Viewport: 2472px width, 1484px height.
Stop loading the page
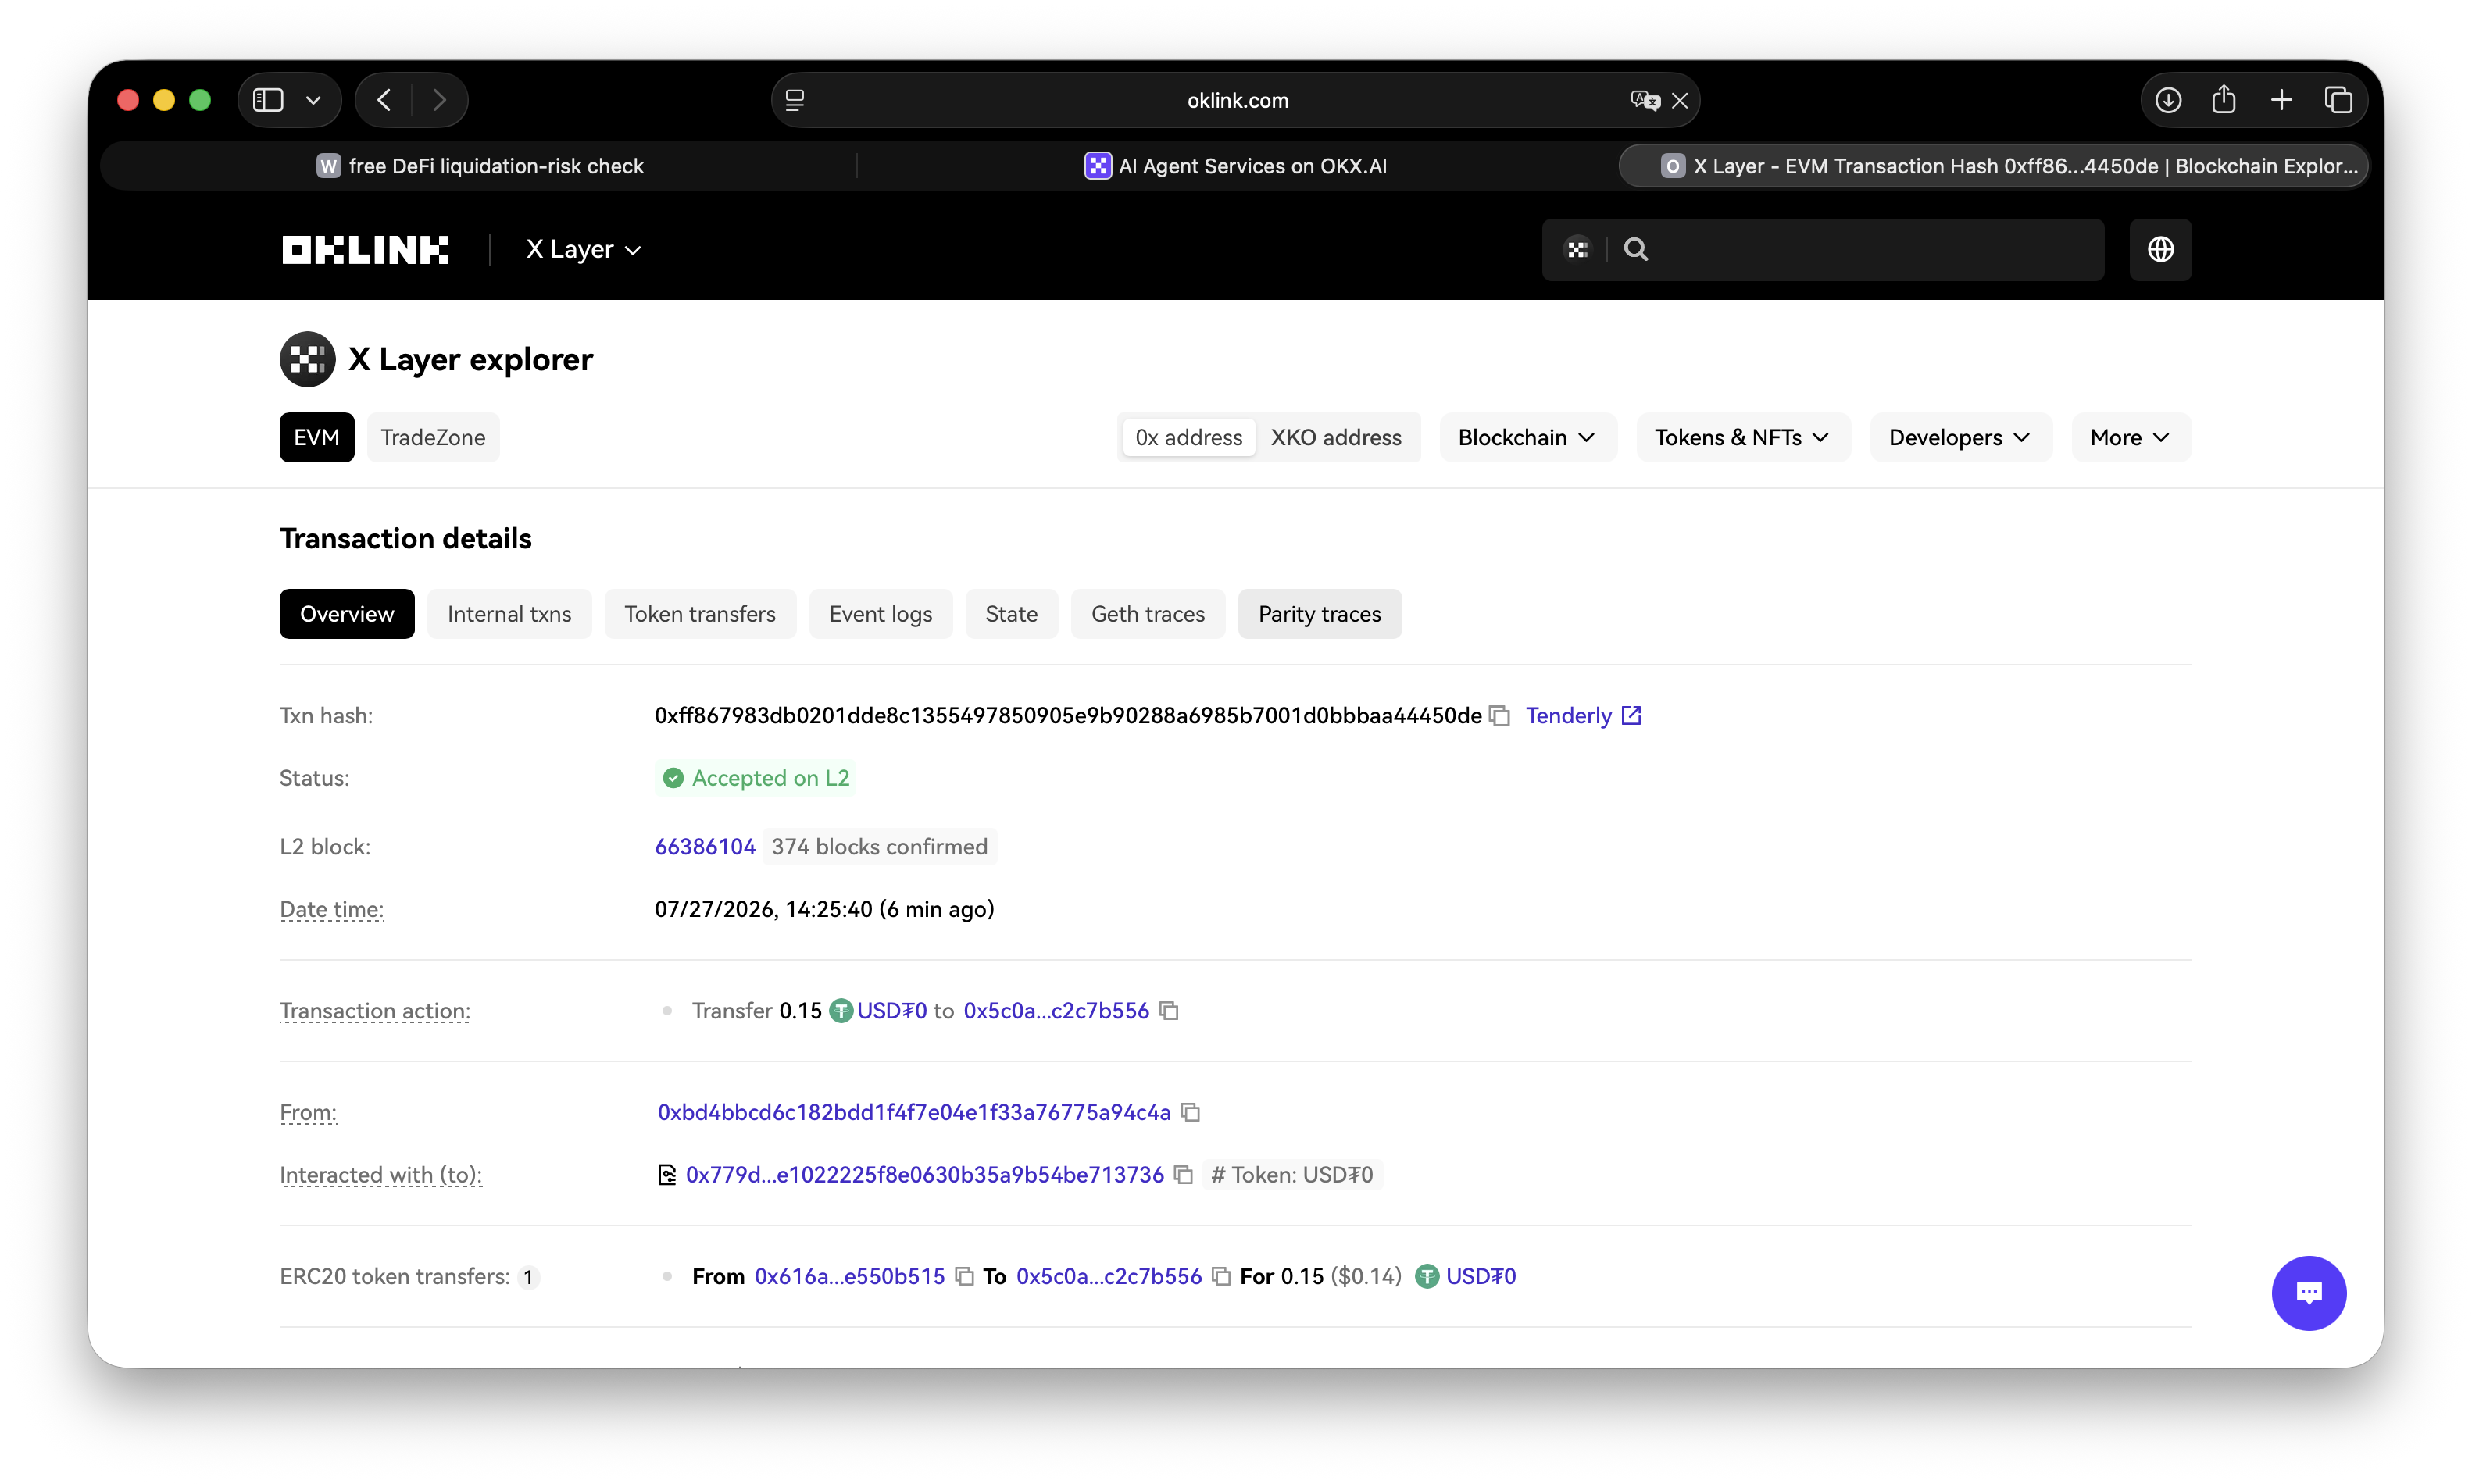point(1680,100)
